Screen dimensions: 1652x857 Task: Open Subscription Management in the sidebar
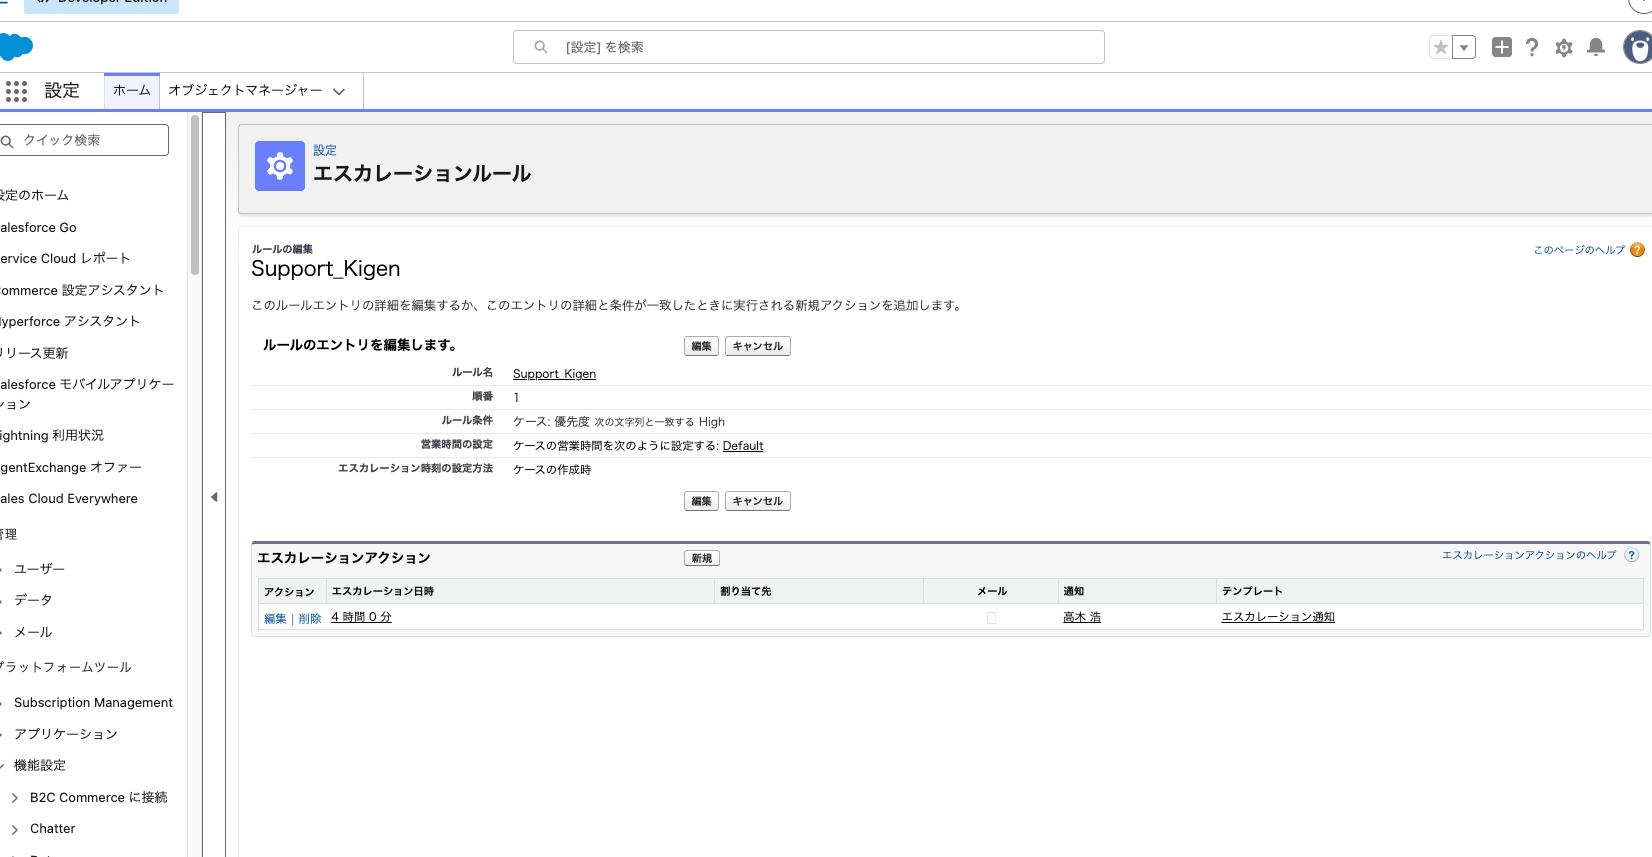coord(93,703)
